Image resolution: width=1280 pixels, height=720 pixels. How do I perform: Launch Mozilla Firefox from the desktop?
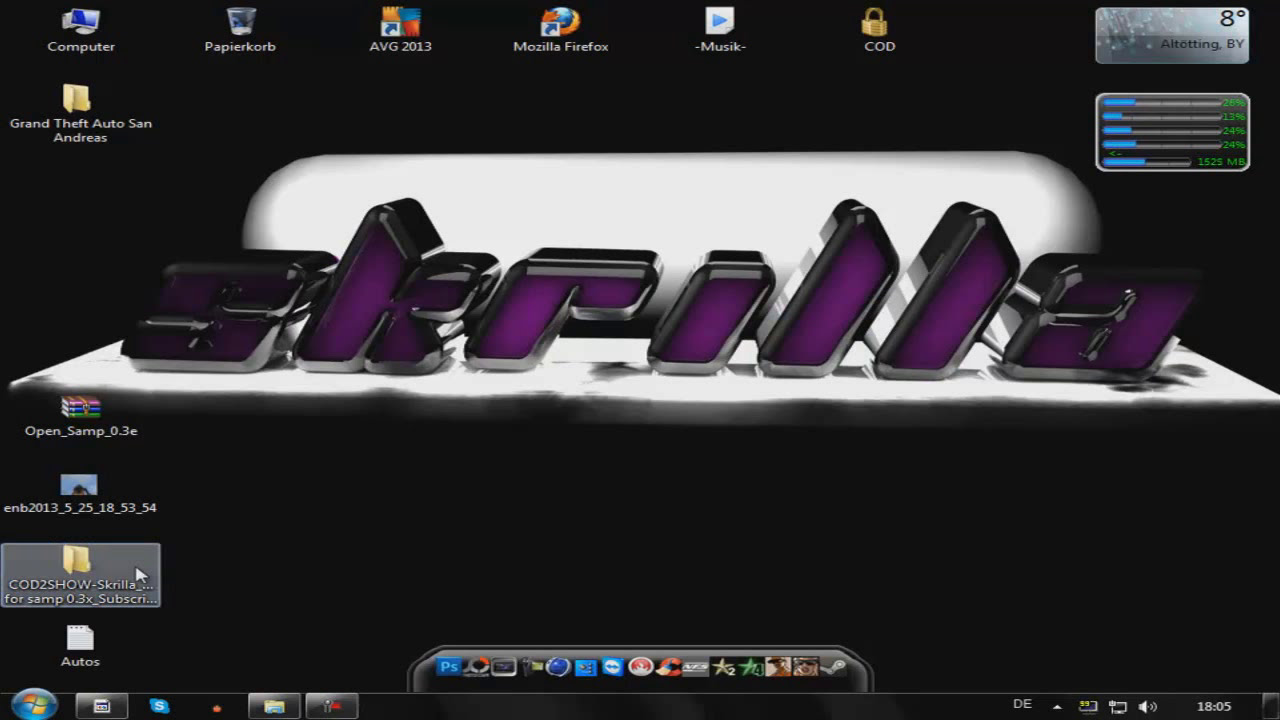[561, 30]
